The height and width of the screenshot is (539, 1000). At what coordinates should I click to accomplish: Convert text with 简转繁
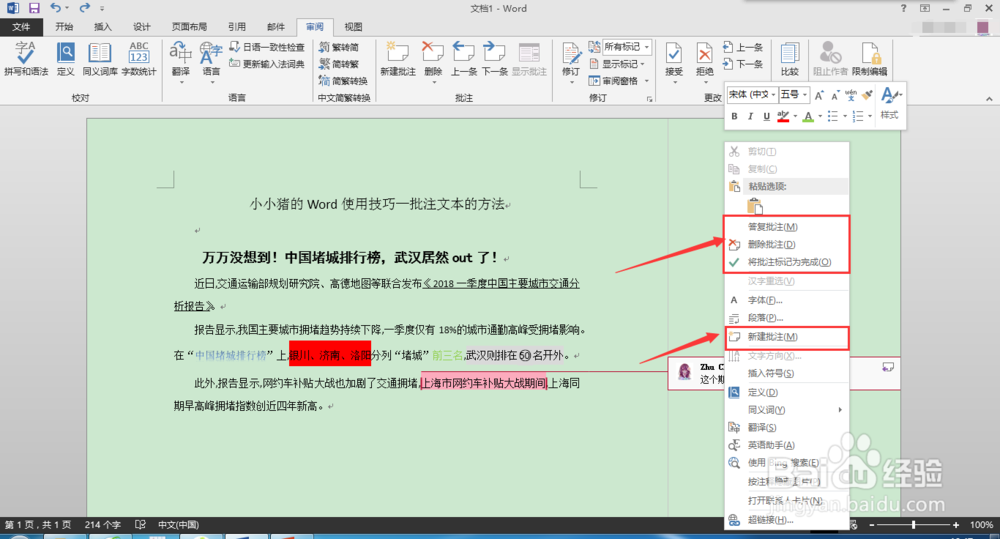click(x=339, y=64)
